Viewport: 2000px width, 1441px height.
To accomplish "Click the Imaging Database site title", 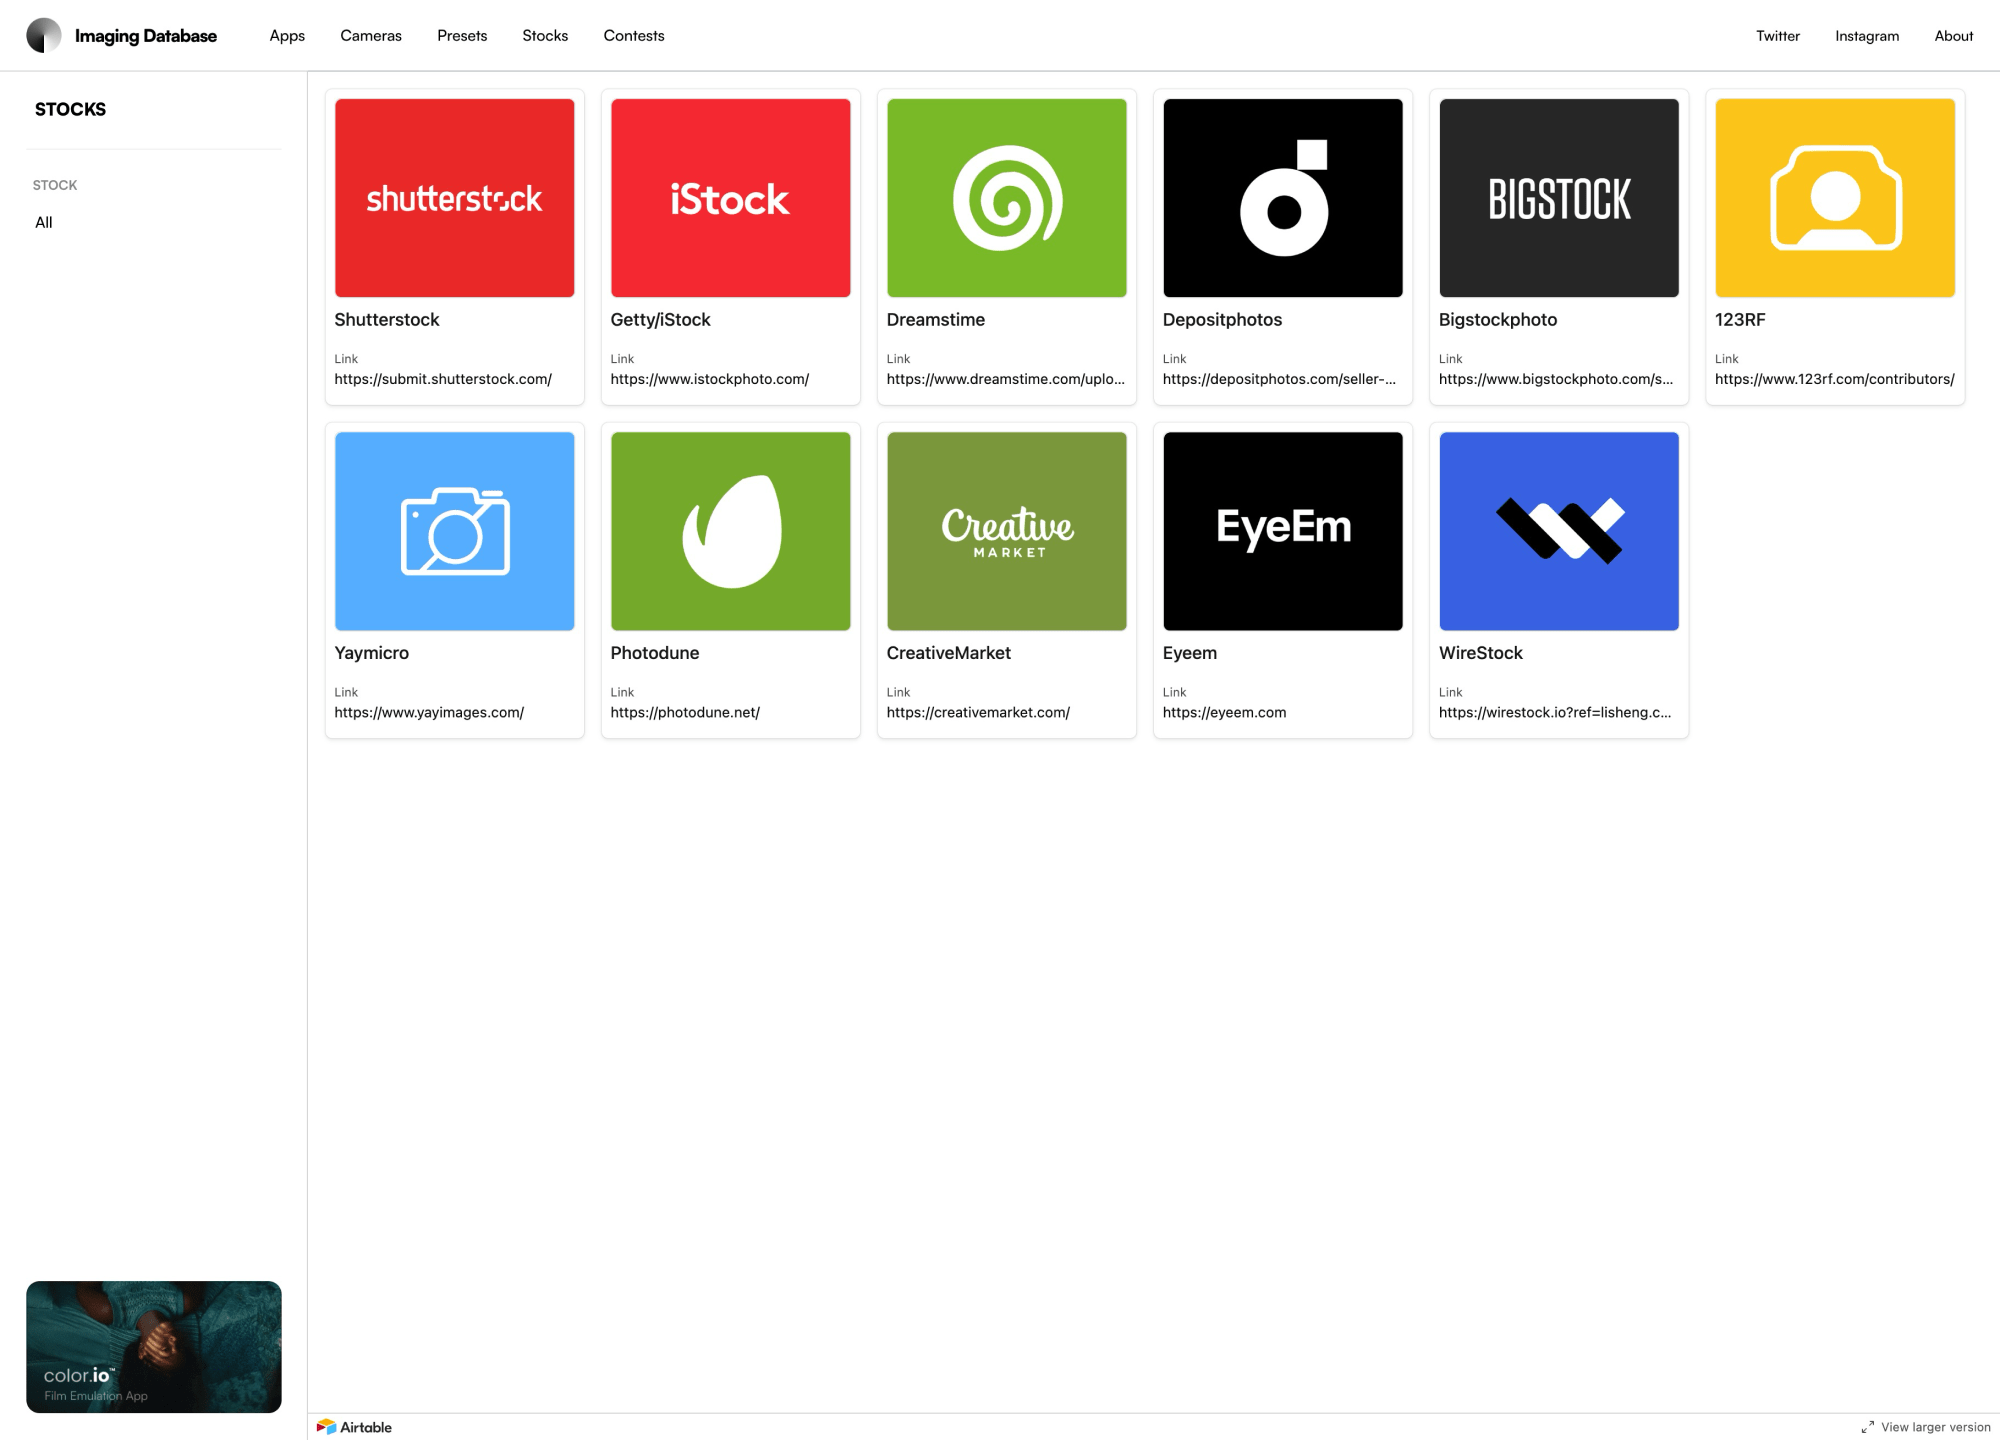I will pos(146,36).
